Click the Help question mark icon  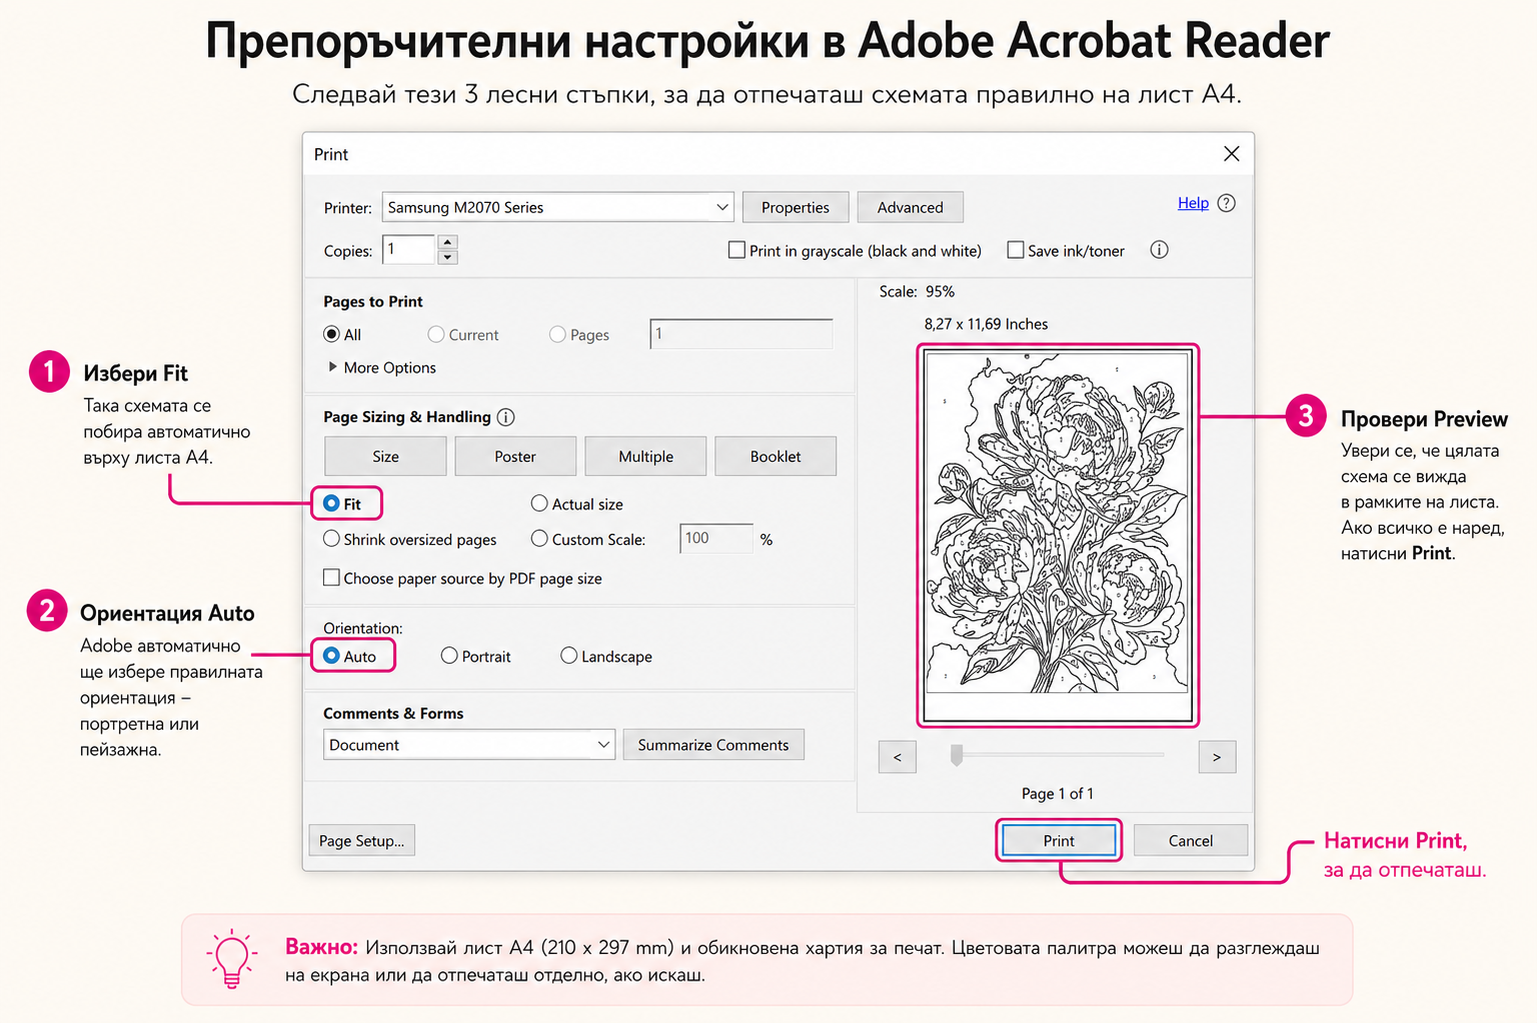click(1227, 203)
